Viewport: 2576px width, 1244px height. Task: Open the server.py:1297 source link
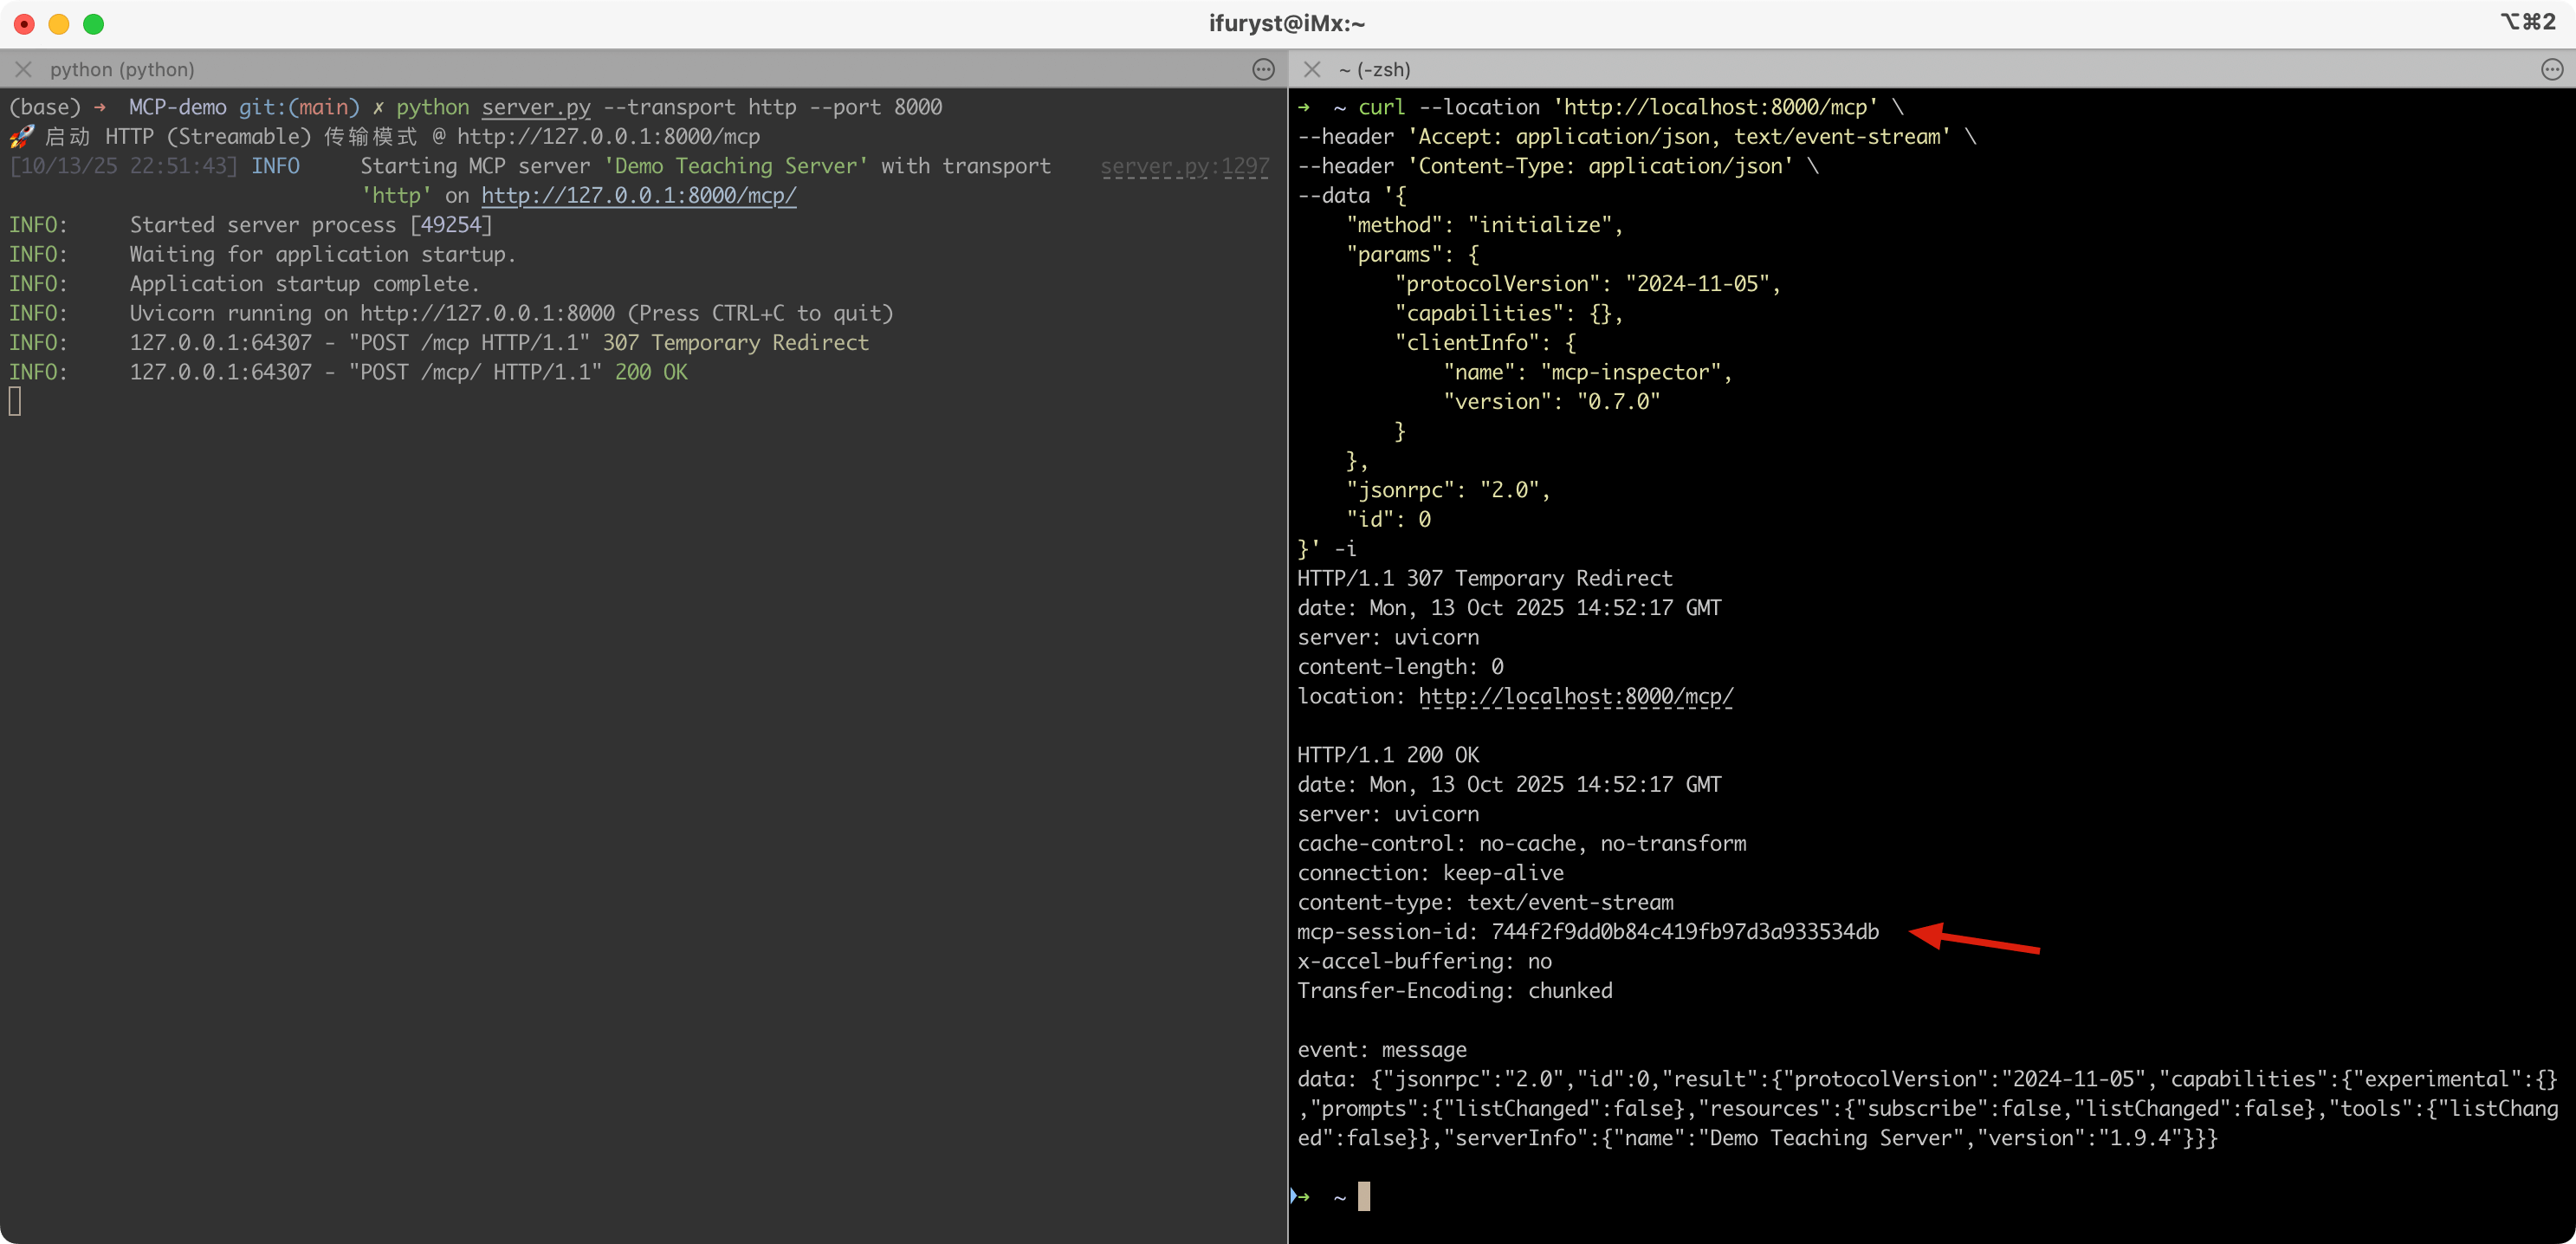[1184, 166]
